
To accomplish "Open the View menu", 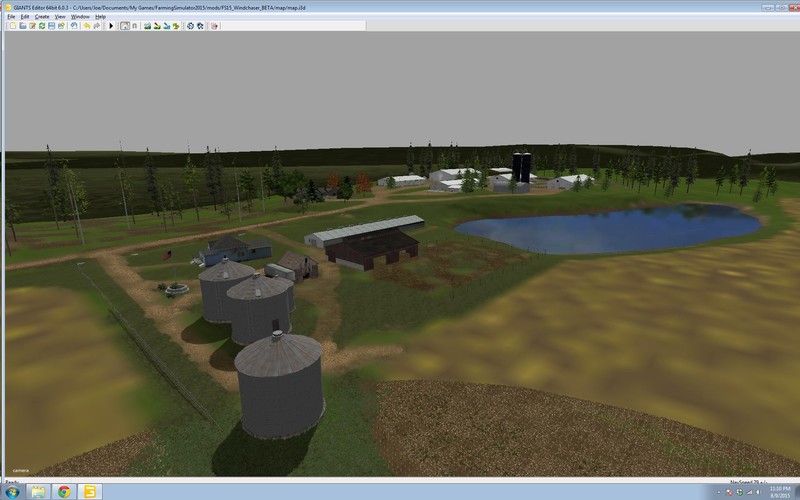I will tap(60, 17).
